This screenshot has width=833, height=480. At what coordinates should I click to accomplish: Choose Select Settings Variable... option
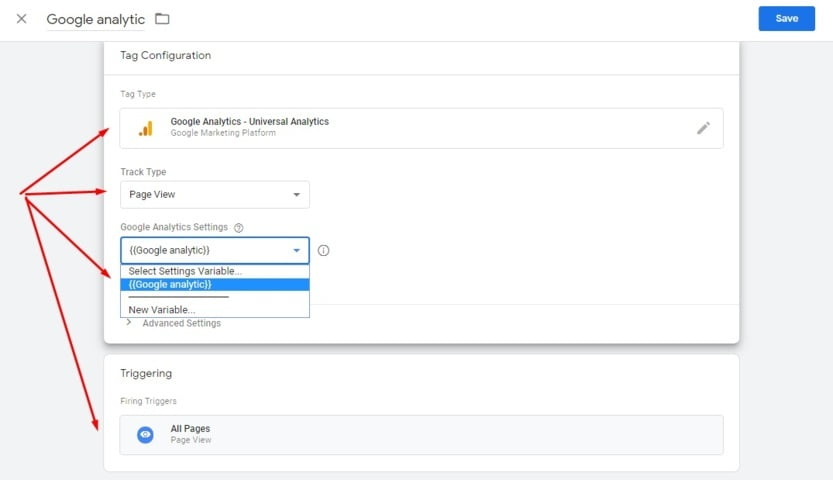coord(215,271)
